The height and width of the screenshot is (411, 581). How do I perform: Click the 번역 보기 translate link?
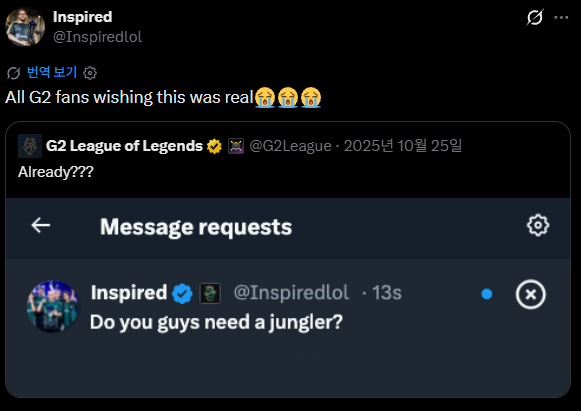tap(52, 72)
